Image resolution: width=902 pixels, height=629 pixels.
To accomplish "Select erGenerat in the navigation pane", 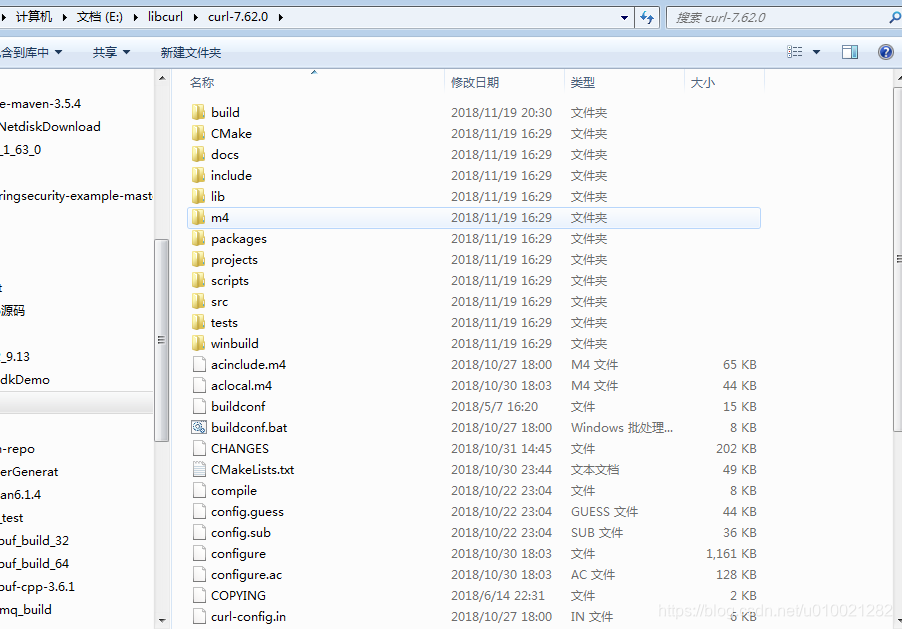I will pyautogui.click(x=29, y=471).
